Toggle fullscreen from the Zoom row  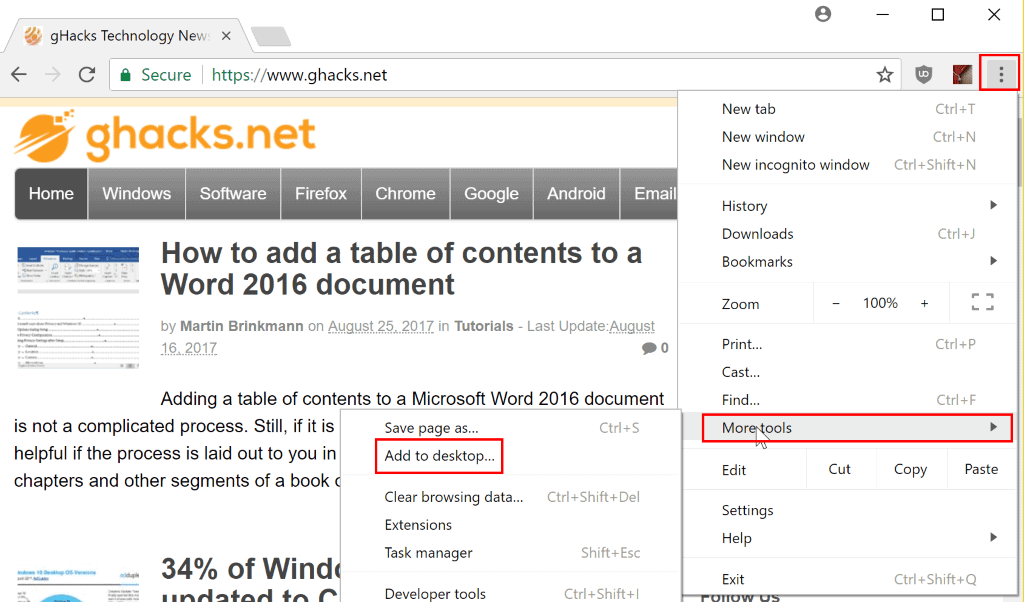982,302
